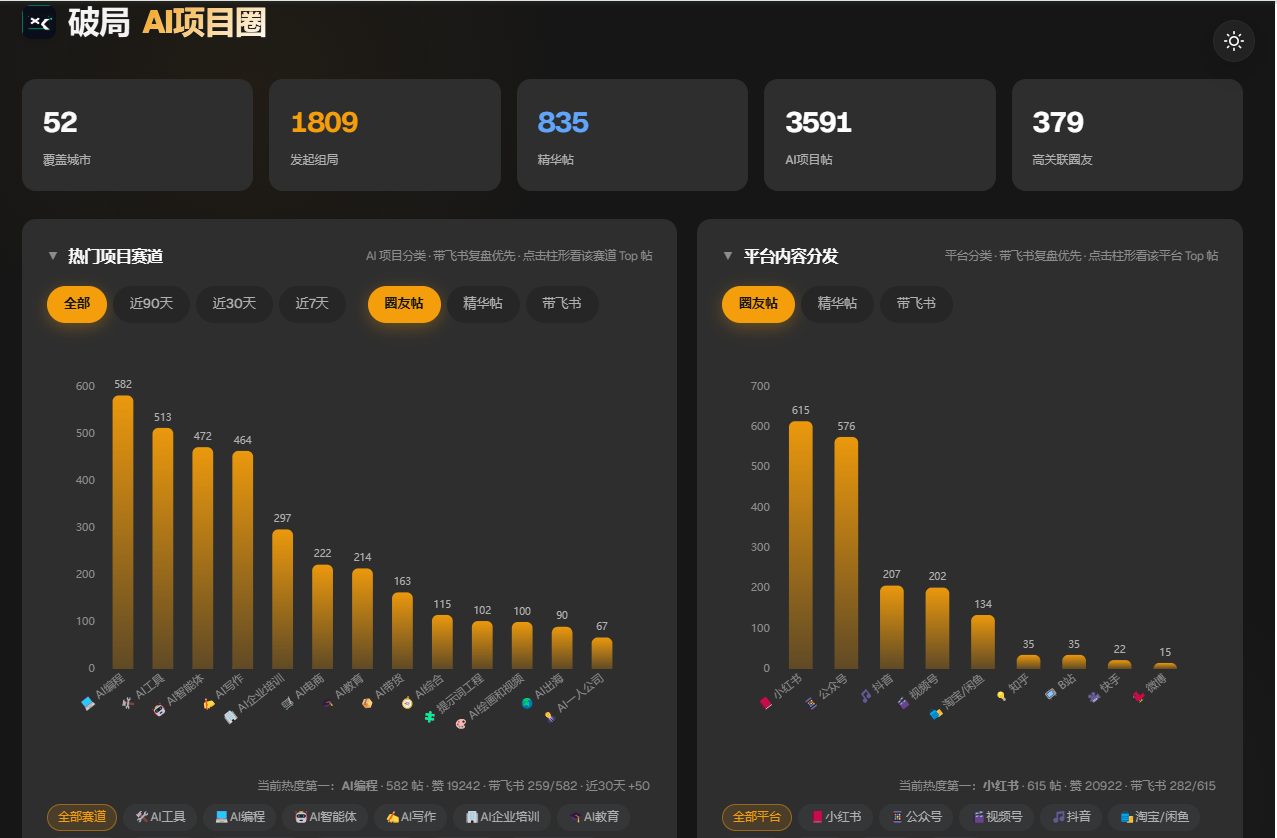Select the AI企业培训 chip below the chart
The image size is (1277, 838).
(502, 817)
